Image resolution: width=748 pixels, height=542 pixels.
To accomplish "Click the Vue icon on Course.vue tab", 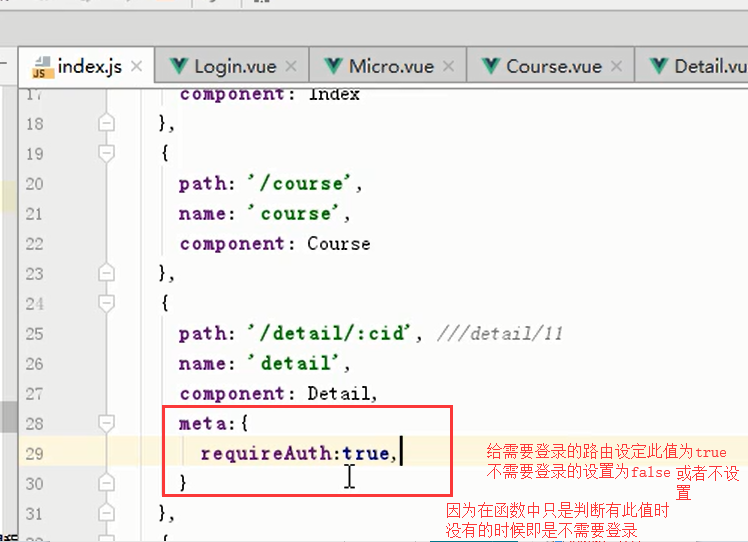I will [490, 66].
